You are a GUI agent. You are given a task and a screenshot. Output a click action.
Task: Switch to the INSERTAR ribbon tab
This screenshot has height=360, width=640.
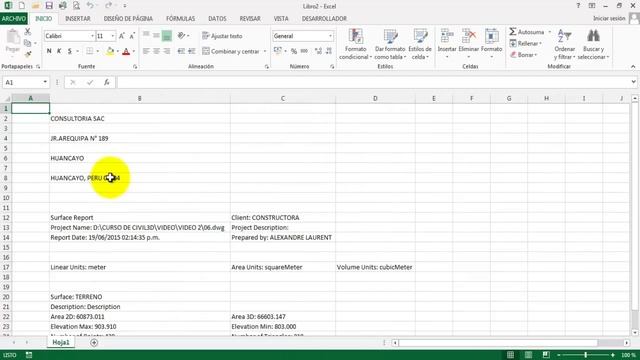tap(78, 19)
